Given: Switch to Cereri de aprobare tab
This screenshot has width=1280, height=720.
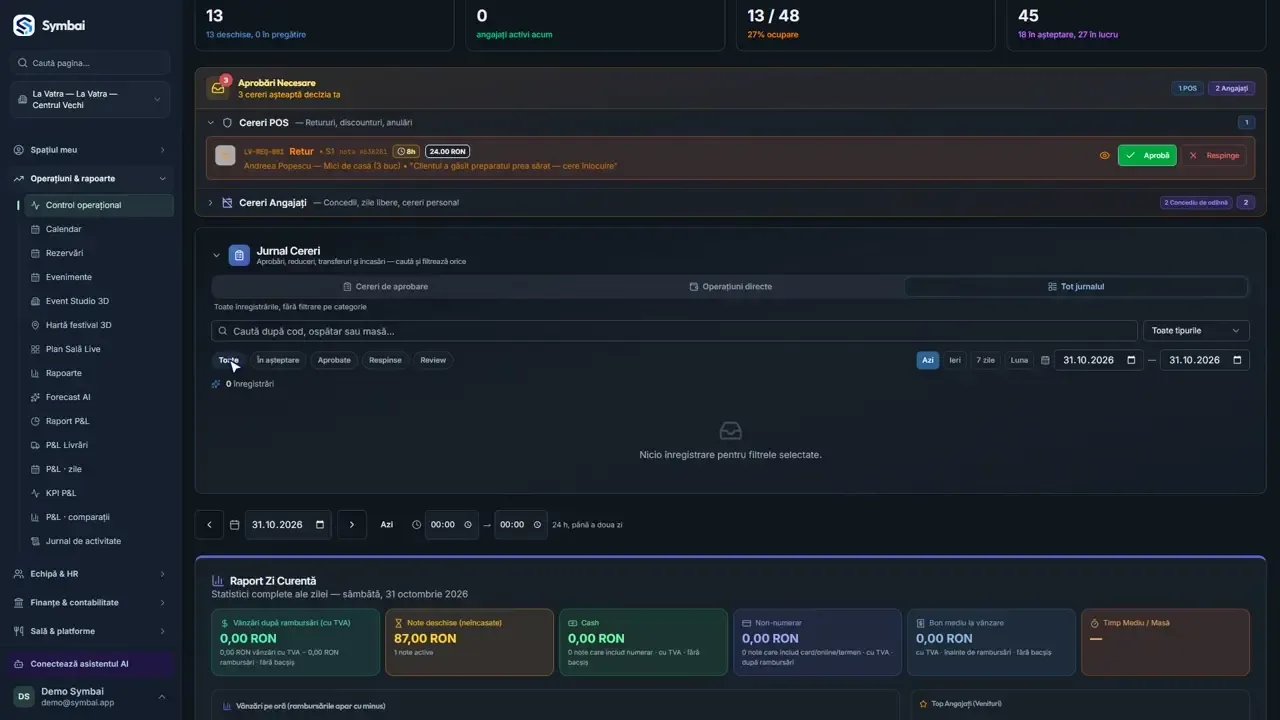Looking at the screenshot, I should (x=385, y=287).
